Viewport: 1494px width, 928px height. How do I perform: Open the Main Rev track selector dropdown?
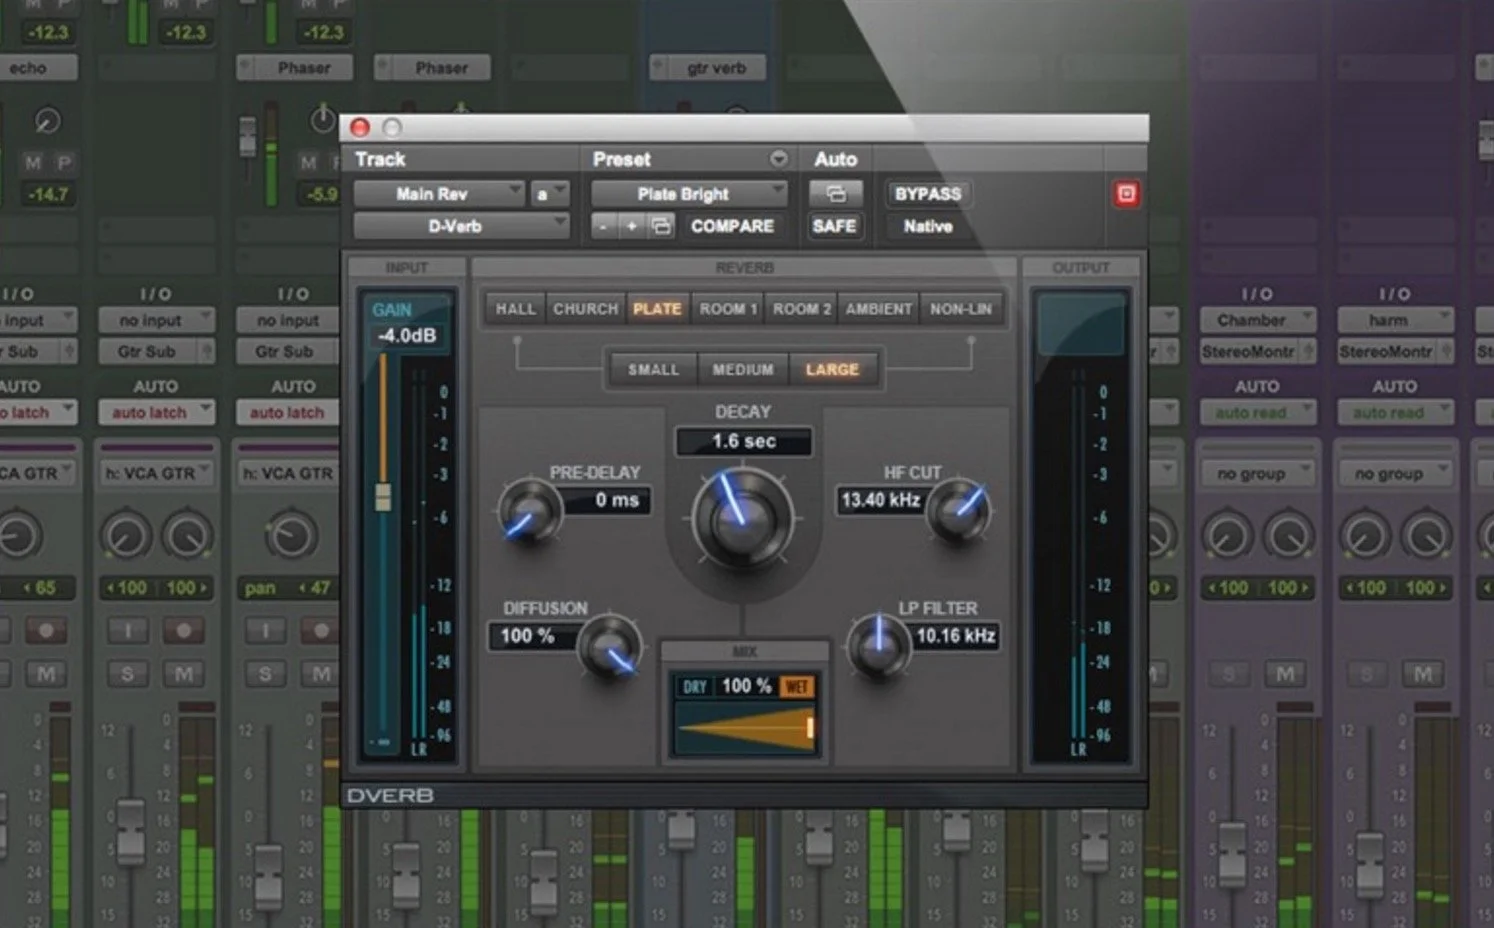(x=439, y=194)
